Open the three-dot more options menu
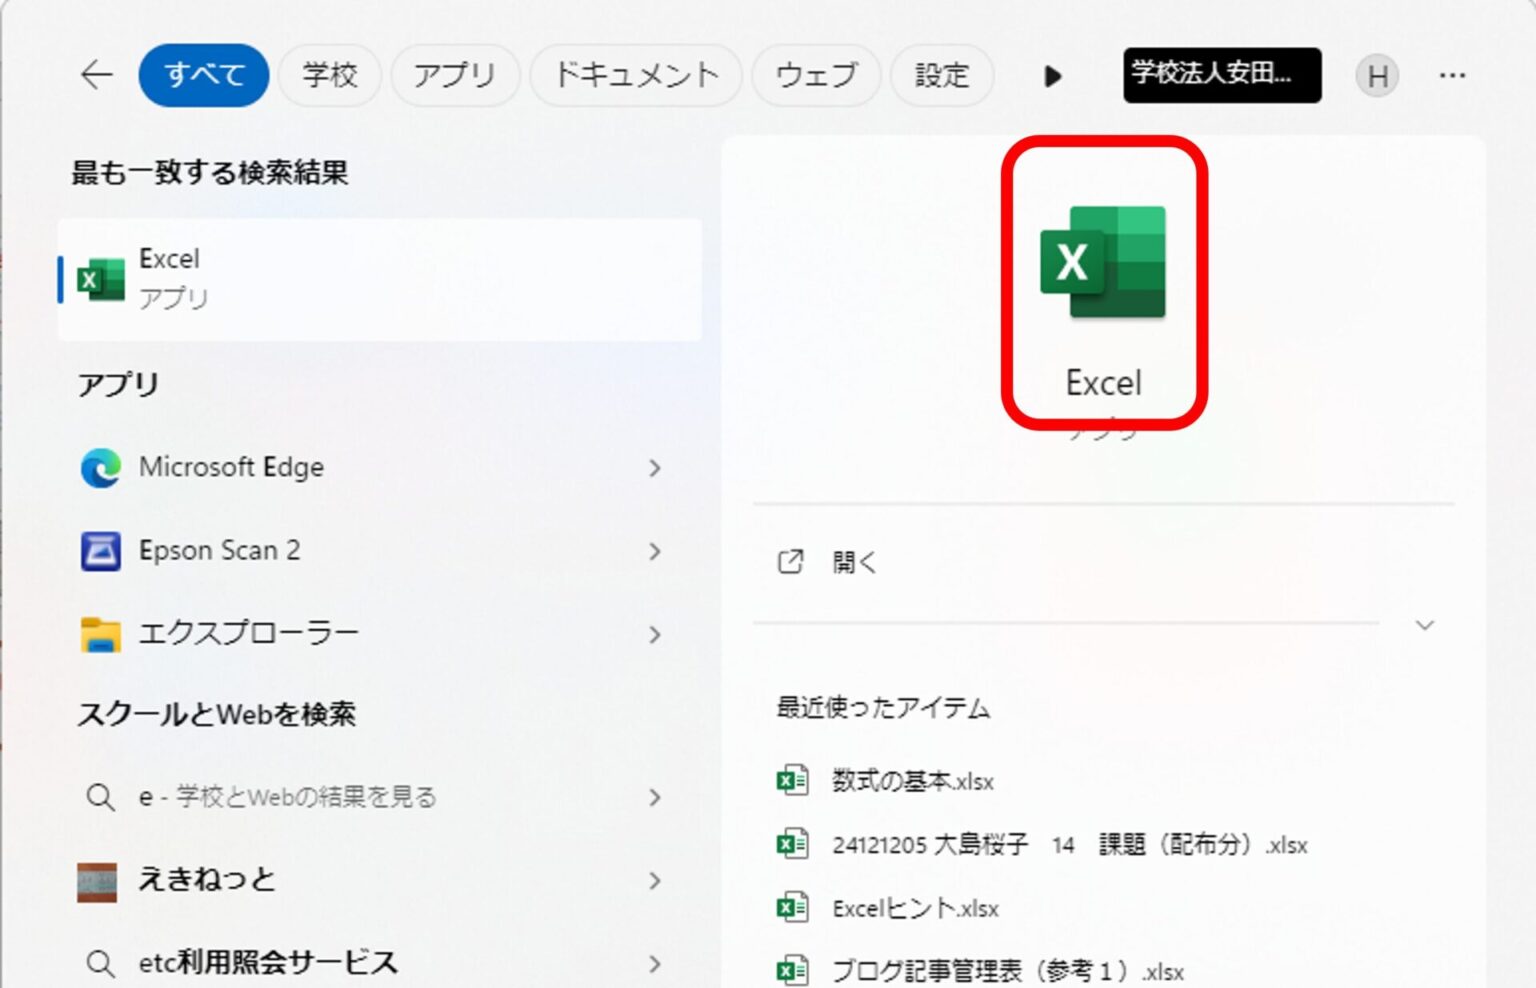This screenshot has height=988, width=1536. (1452, 76)
